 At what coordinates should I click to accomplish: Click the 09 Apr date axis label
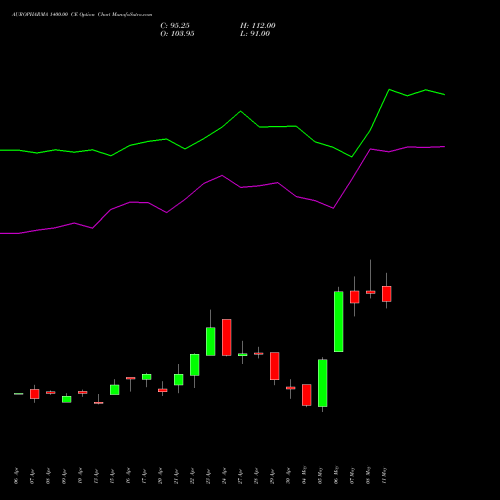pyautogui.click(x=65, y=476)
